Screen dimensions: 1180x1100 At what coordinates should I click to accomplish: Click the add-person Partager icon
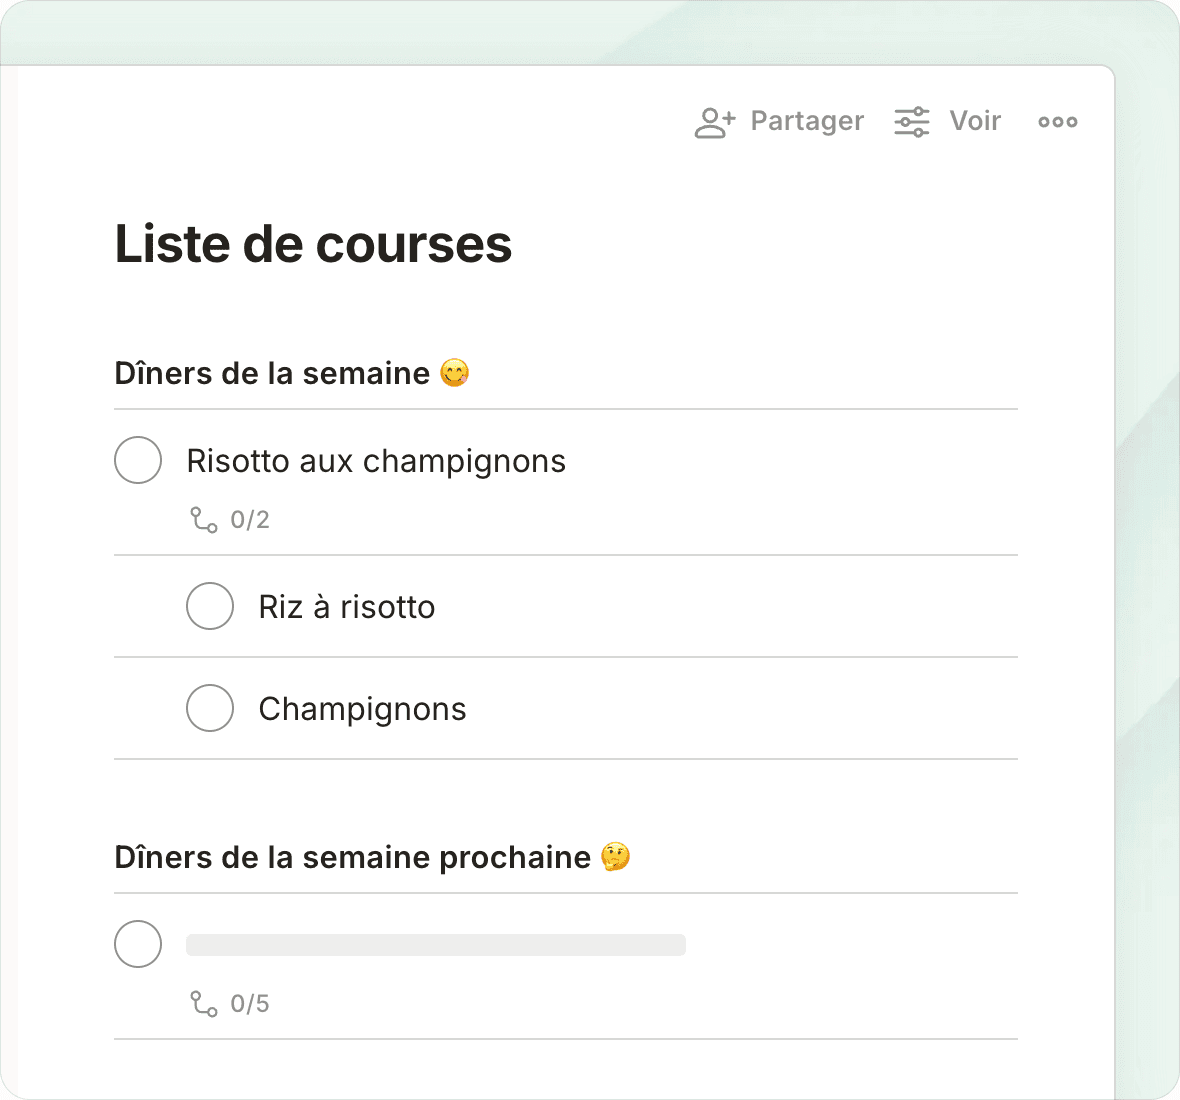click(714, 122)
